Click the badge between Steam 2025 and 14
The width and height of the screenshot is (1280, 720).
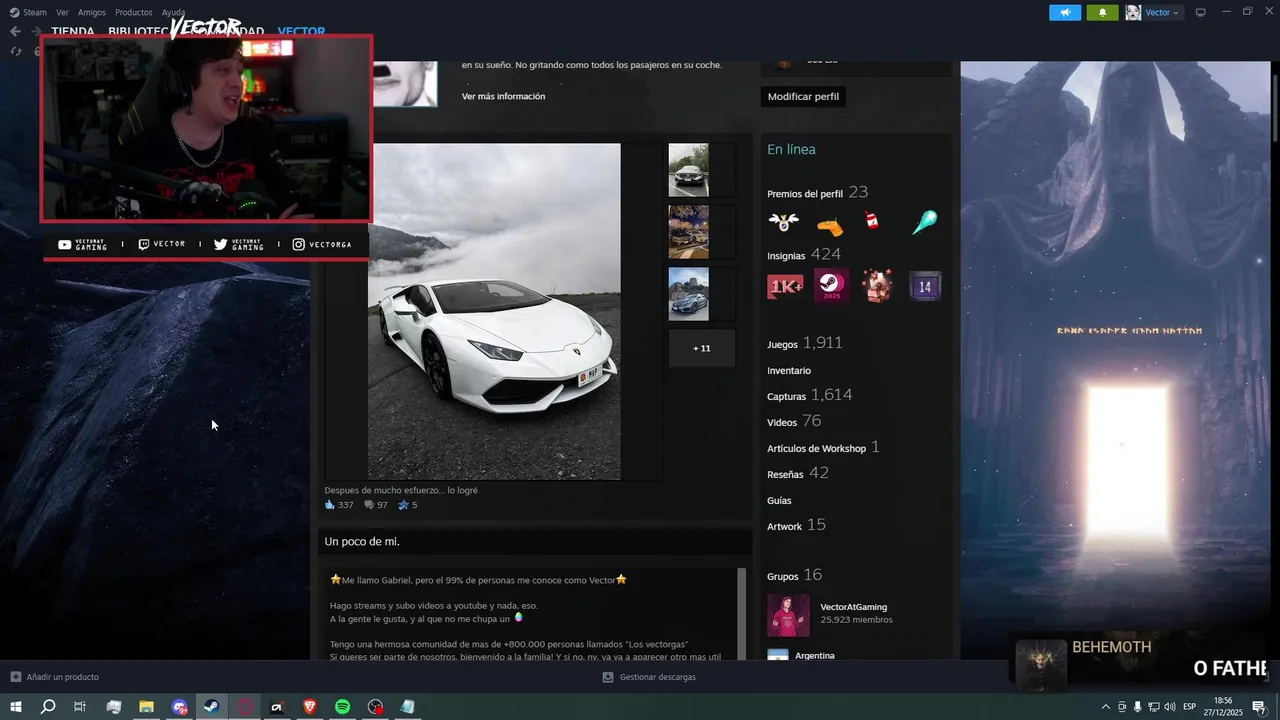click(x=877, y=286)
